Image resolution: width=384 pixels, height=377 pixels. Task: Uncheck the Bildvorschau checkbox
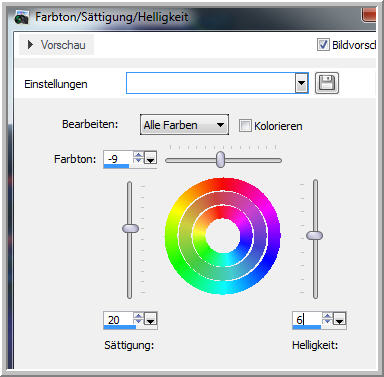coord(323,45)
